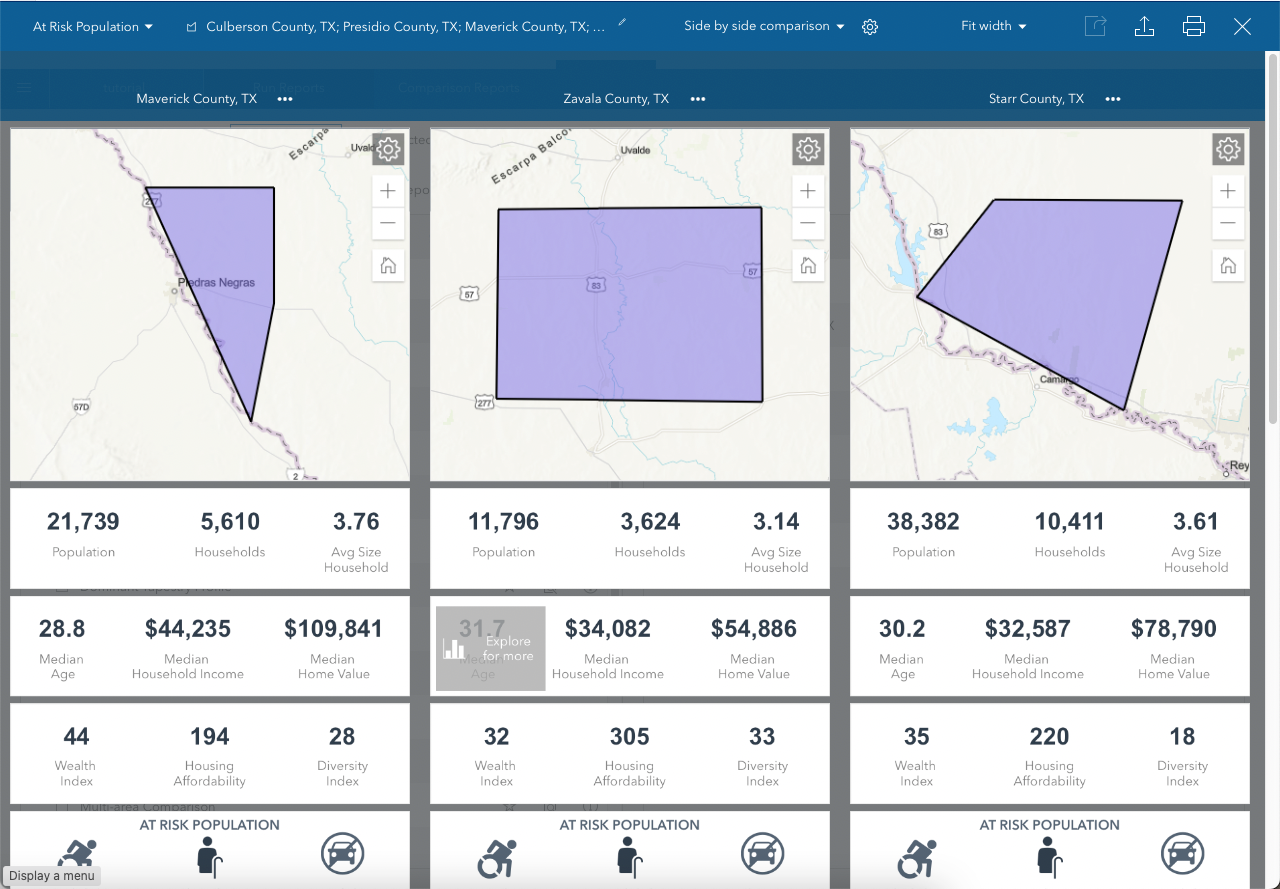The width and height of the screenshot is (1280, 889).
Task: Open more options for Maverick County, TX
Action: click(x=285, y=99)
